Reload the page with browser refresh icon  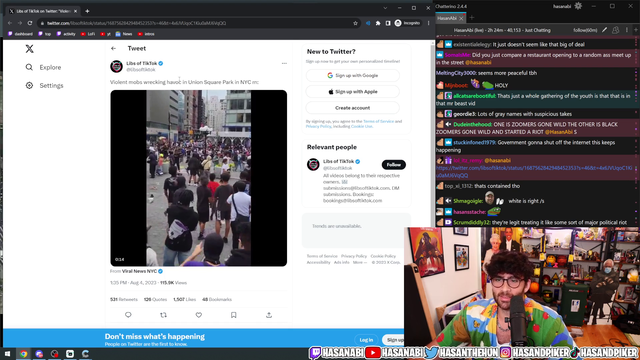pyautogui.click(x=29, y=23)
